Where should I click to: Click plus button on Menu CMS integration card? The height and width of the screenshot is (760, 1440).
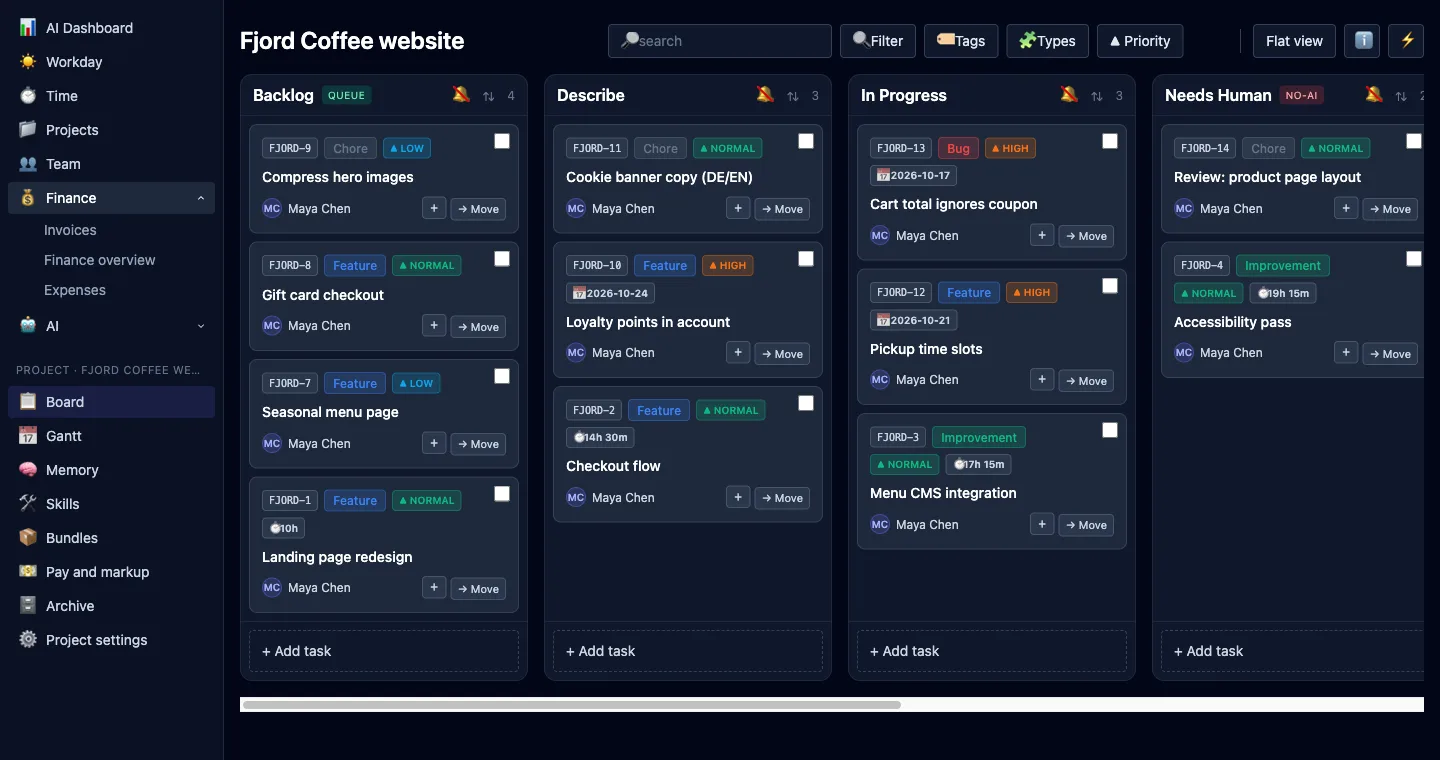[1042, 524]
